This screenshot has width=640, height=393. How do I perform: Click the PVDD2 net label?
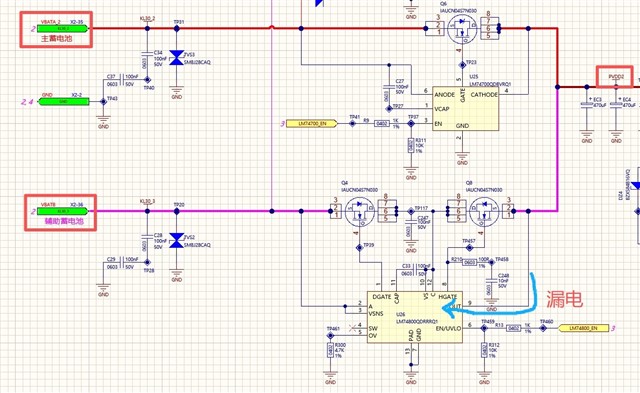click(616, 77)
